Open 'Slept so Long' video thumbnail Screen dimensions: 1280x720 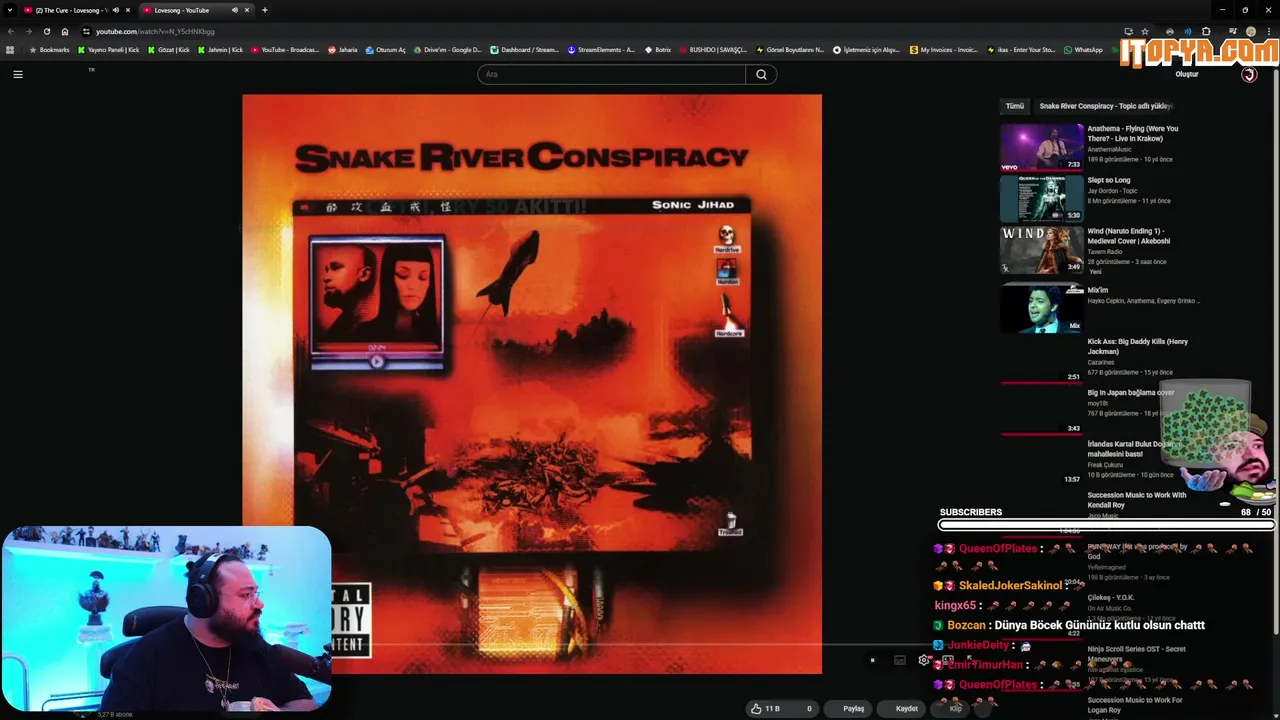point(1042,198)
